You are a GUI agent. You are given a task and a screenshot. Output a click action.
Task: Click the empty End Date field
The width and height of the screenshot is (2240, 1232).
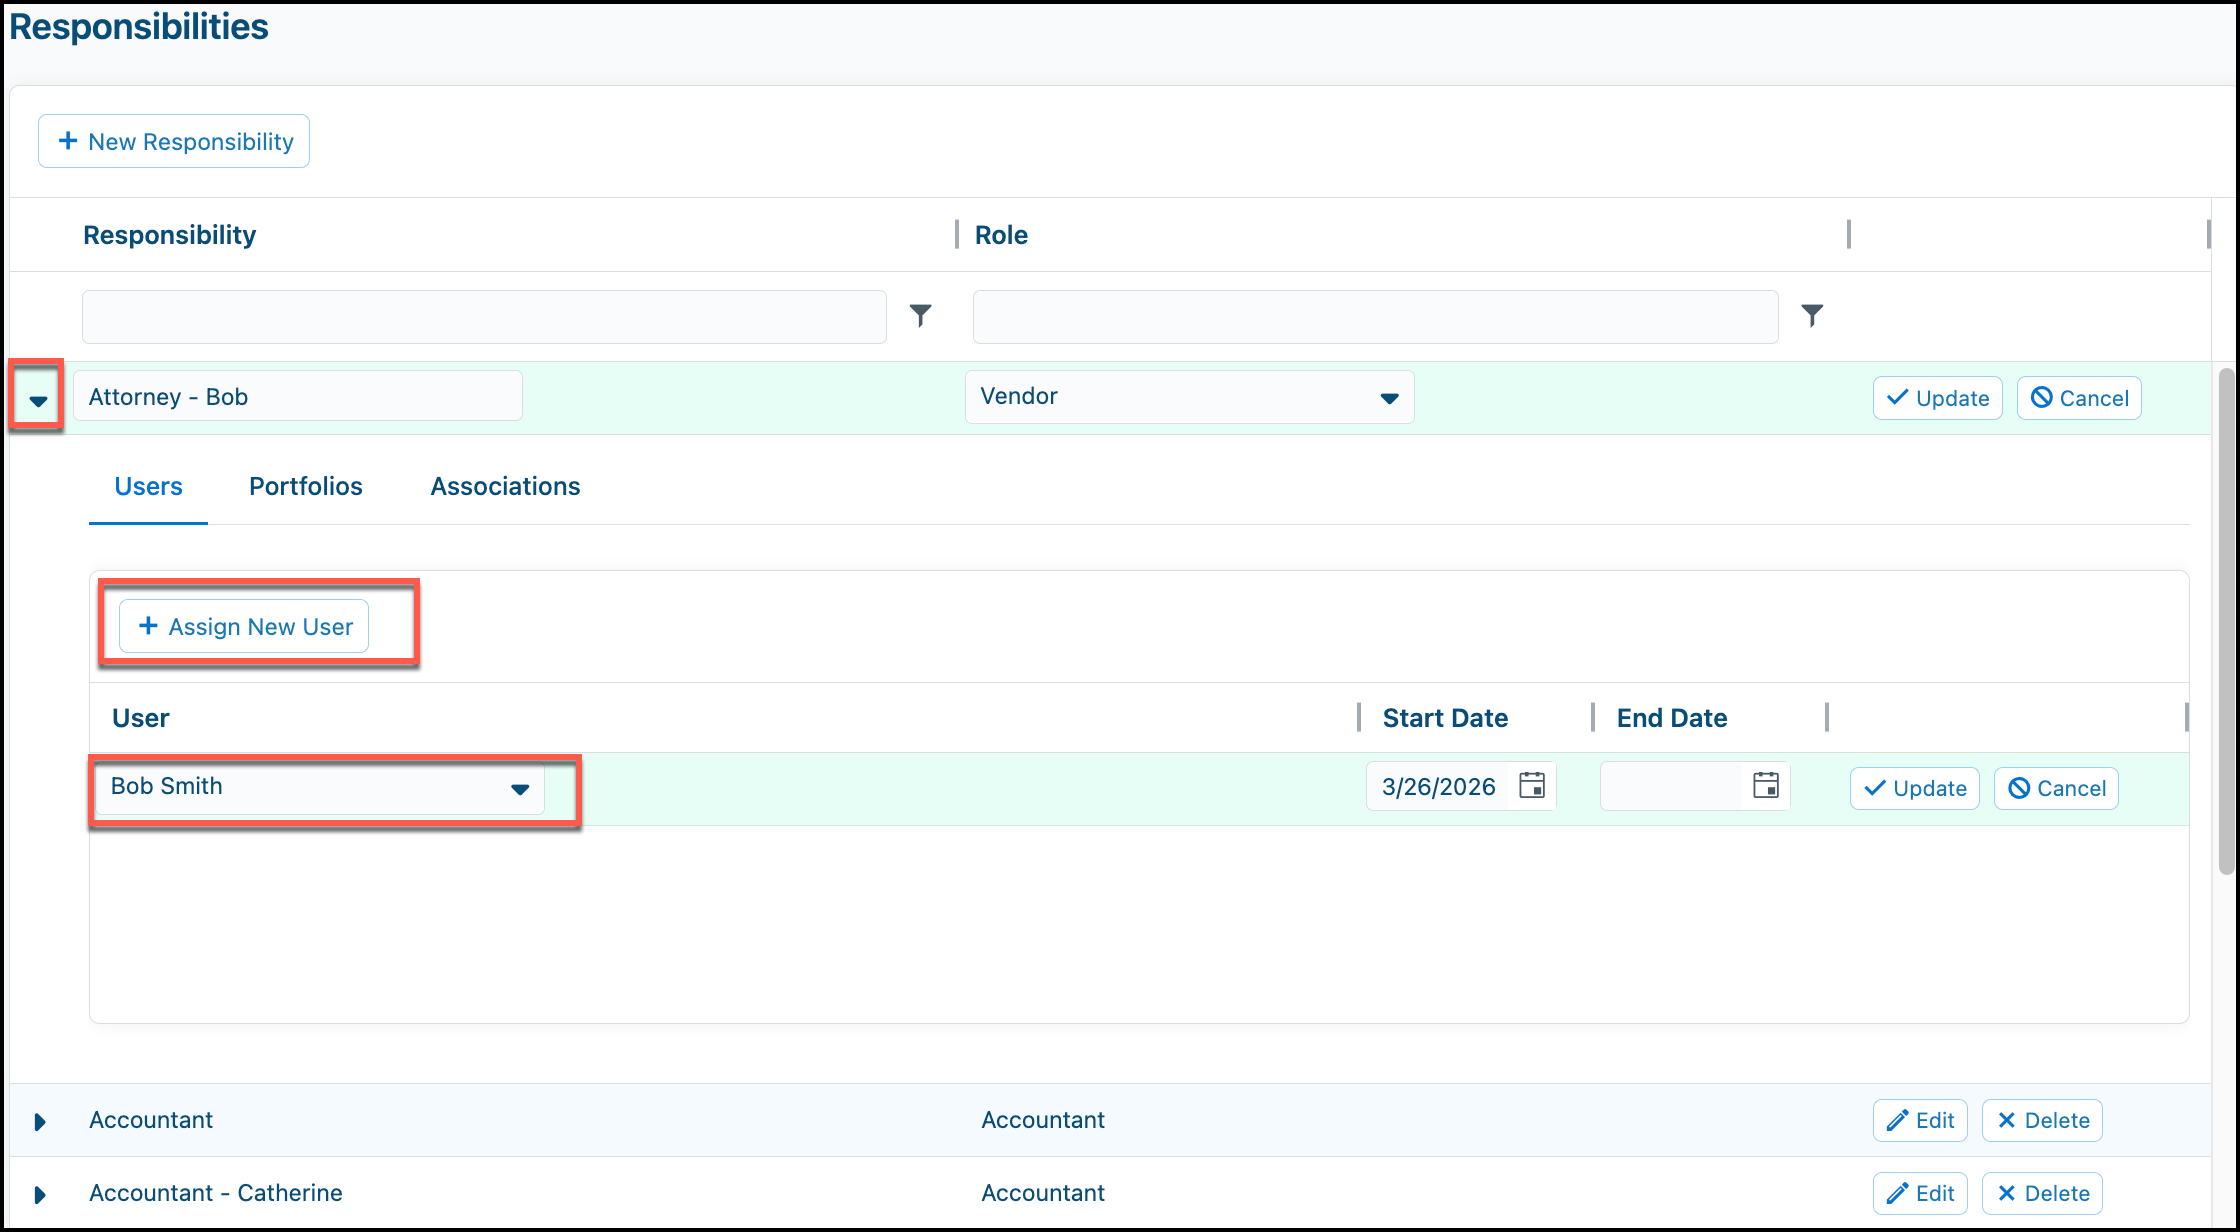click(1672, 786)
